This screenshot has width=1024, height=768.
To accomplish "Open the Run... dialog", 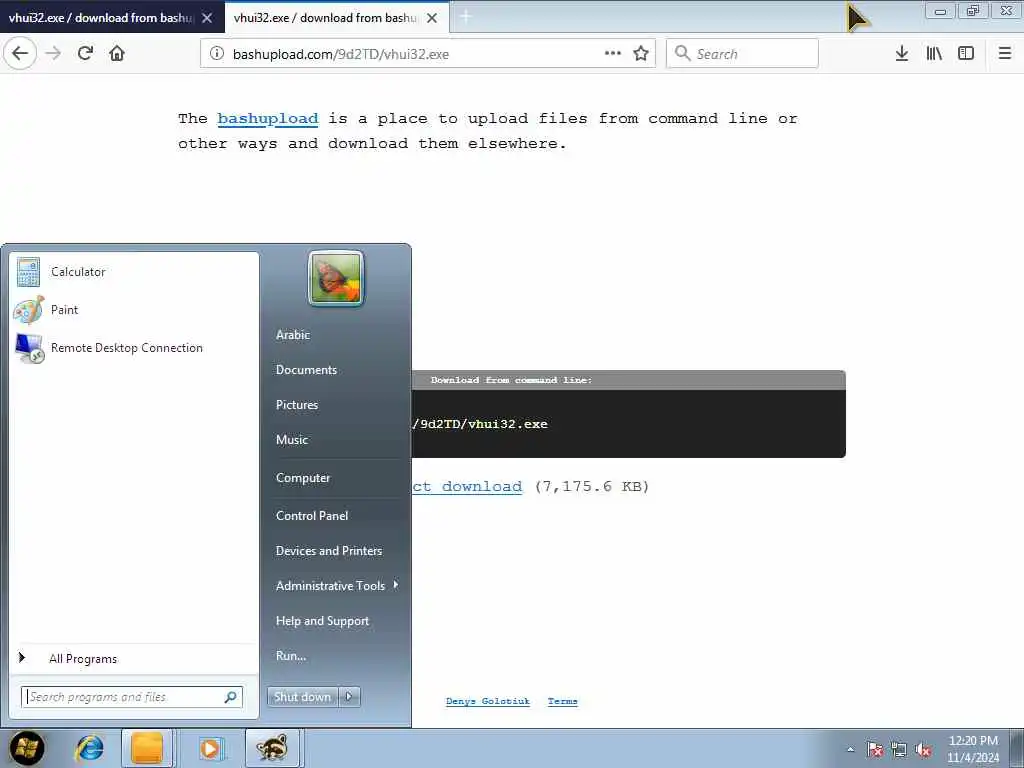I will (x=291, y=656).
